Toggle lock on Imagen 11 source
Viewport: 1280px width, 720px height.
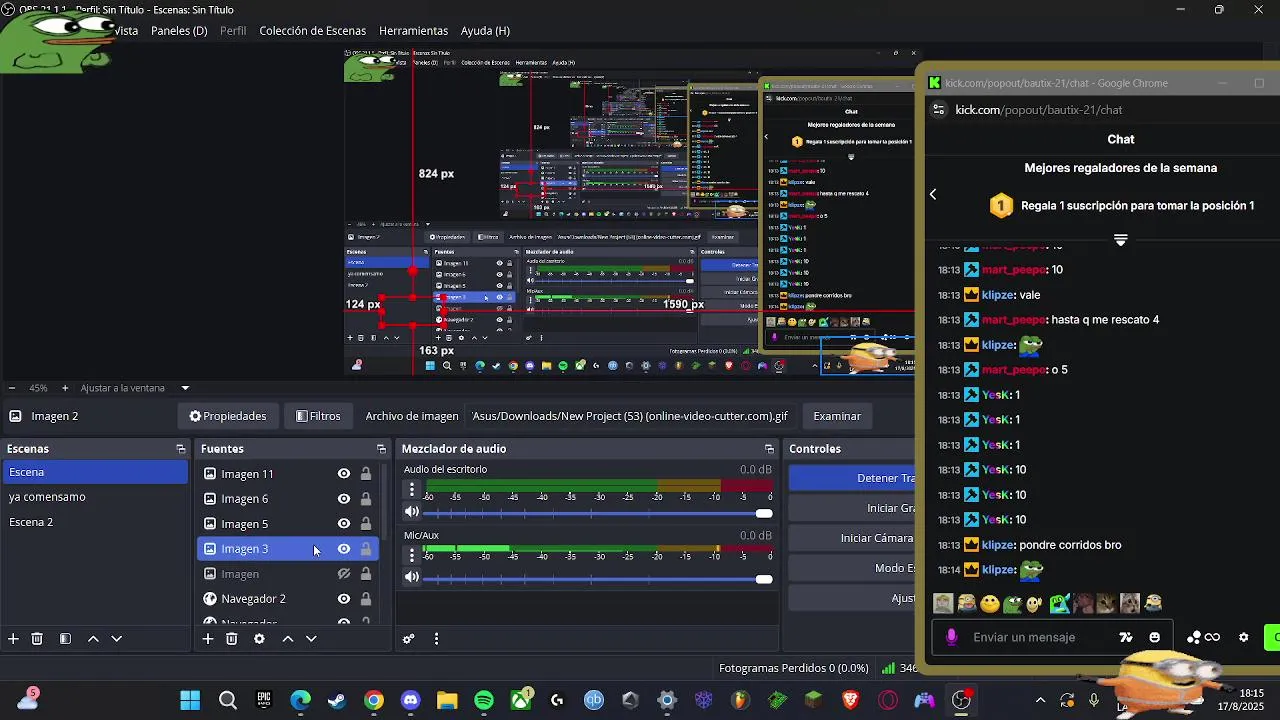(x=366, y=474)
